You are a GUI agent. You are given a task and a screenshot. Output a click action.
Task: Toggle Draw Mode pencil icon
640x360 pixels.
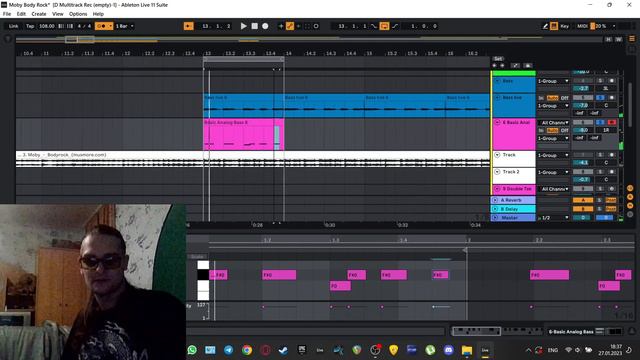[545, 26]
